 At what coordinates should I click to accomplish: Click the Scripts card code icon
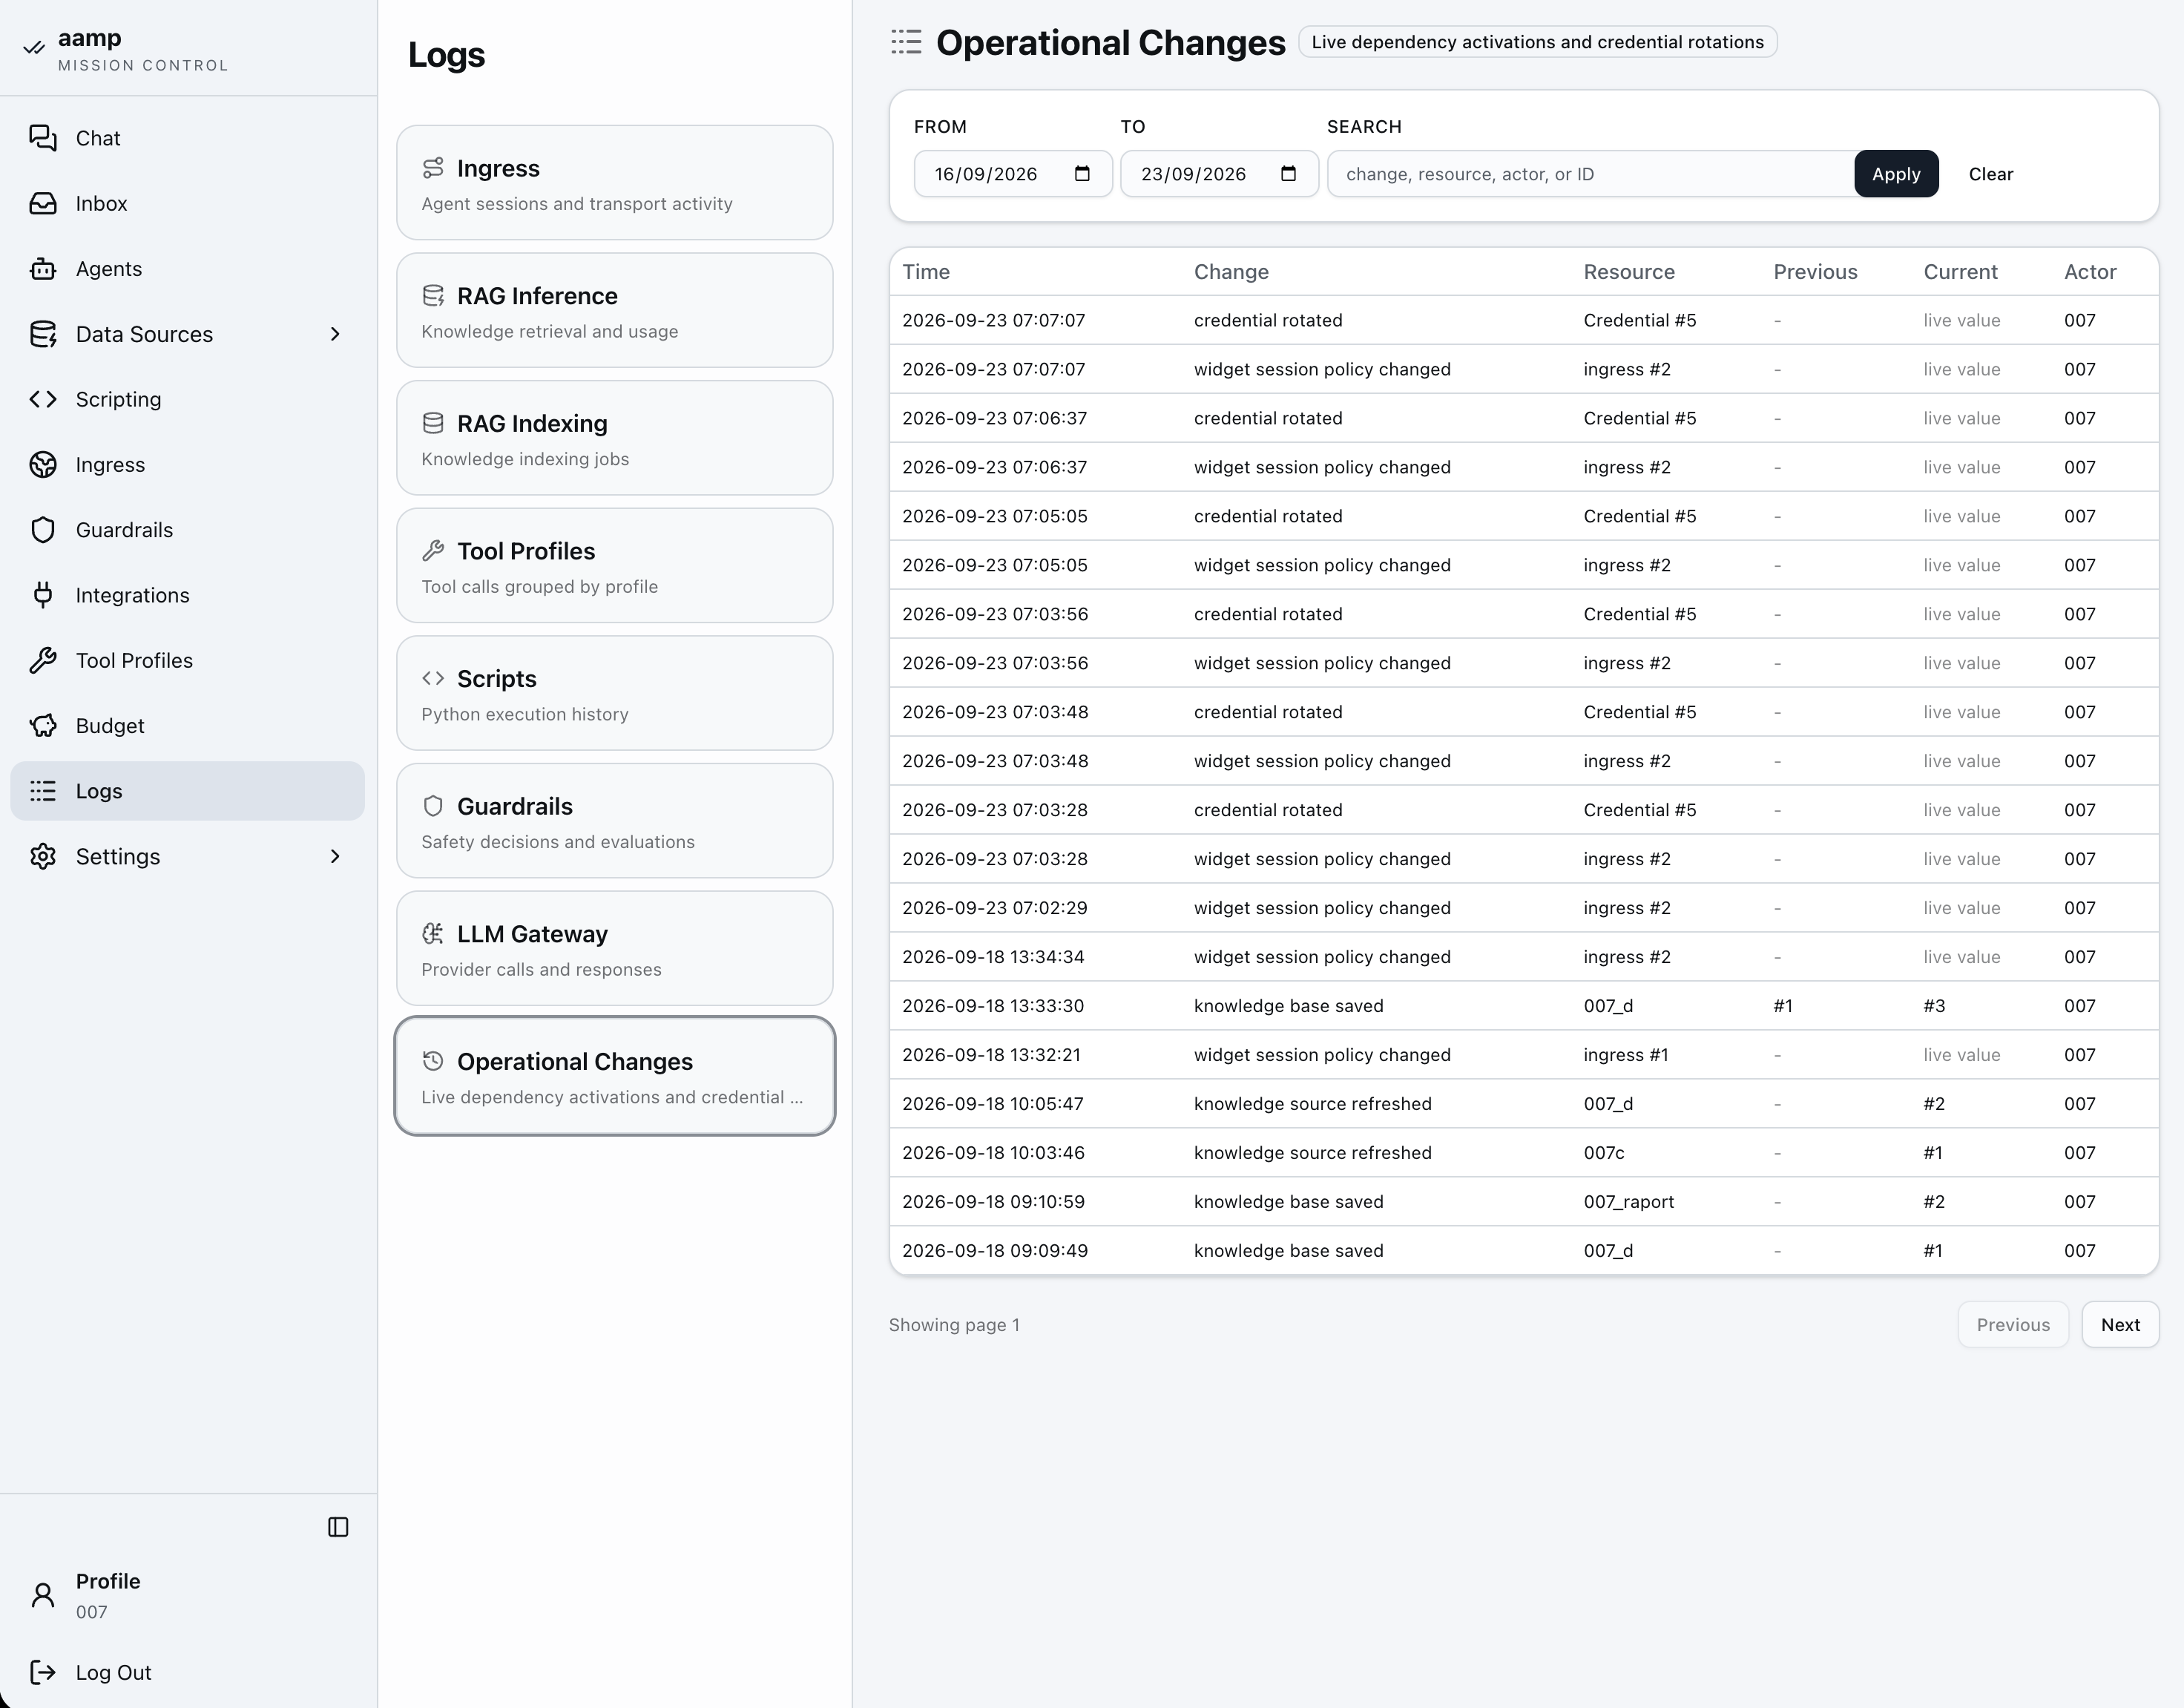433,678
